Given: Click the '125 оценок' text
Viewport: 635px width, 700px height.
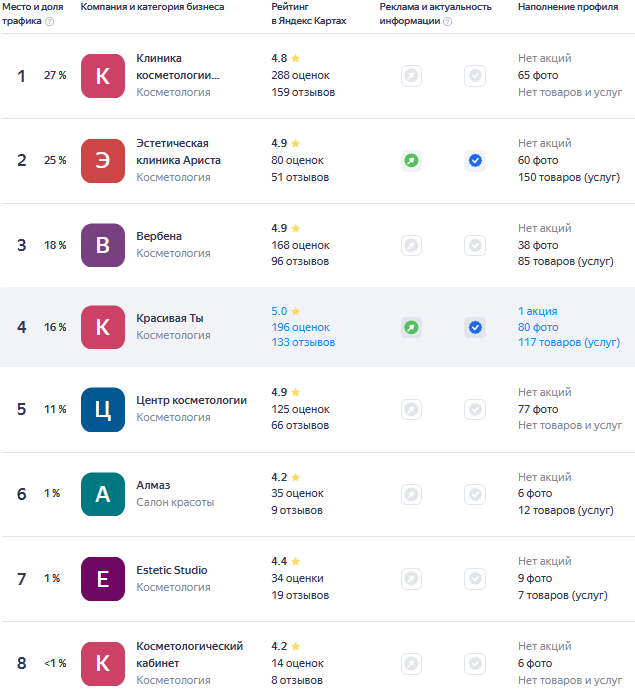Looking at the screenshot, I should click(301, 409).
